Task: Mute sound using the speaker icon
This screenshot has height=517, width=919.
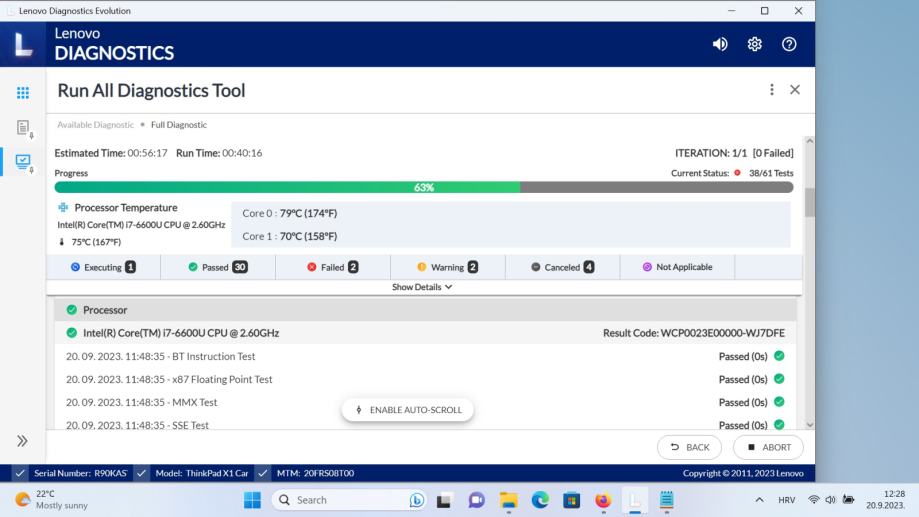Action: [720, 44]
